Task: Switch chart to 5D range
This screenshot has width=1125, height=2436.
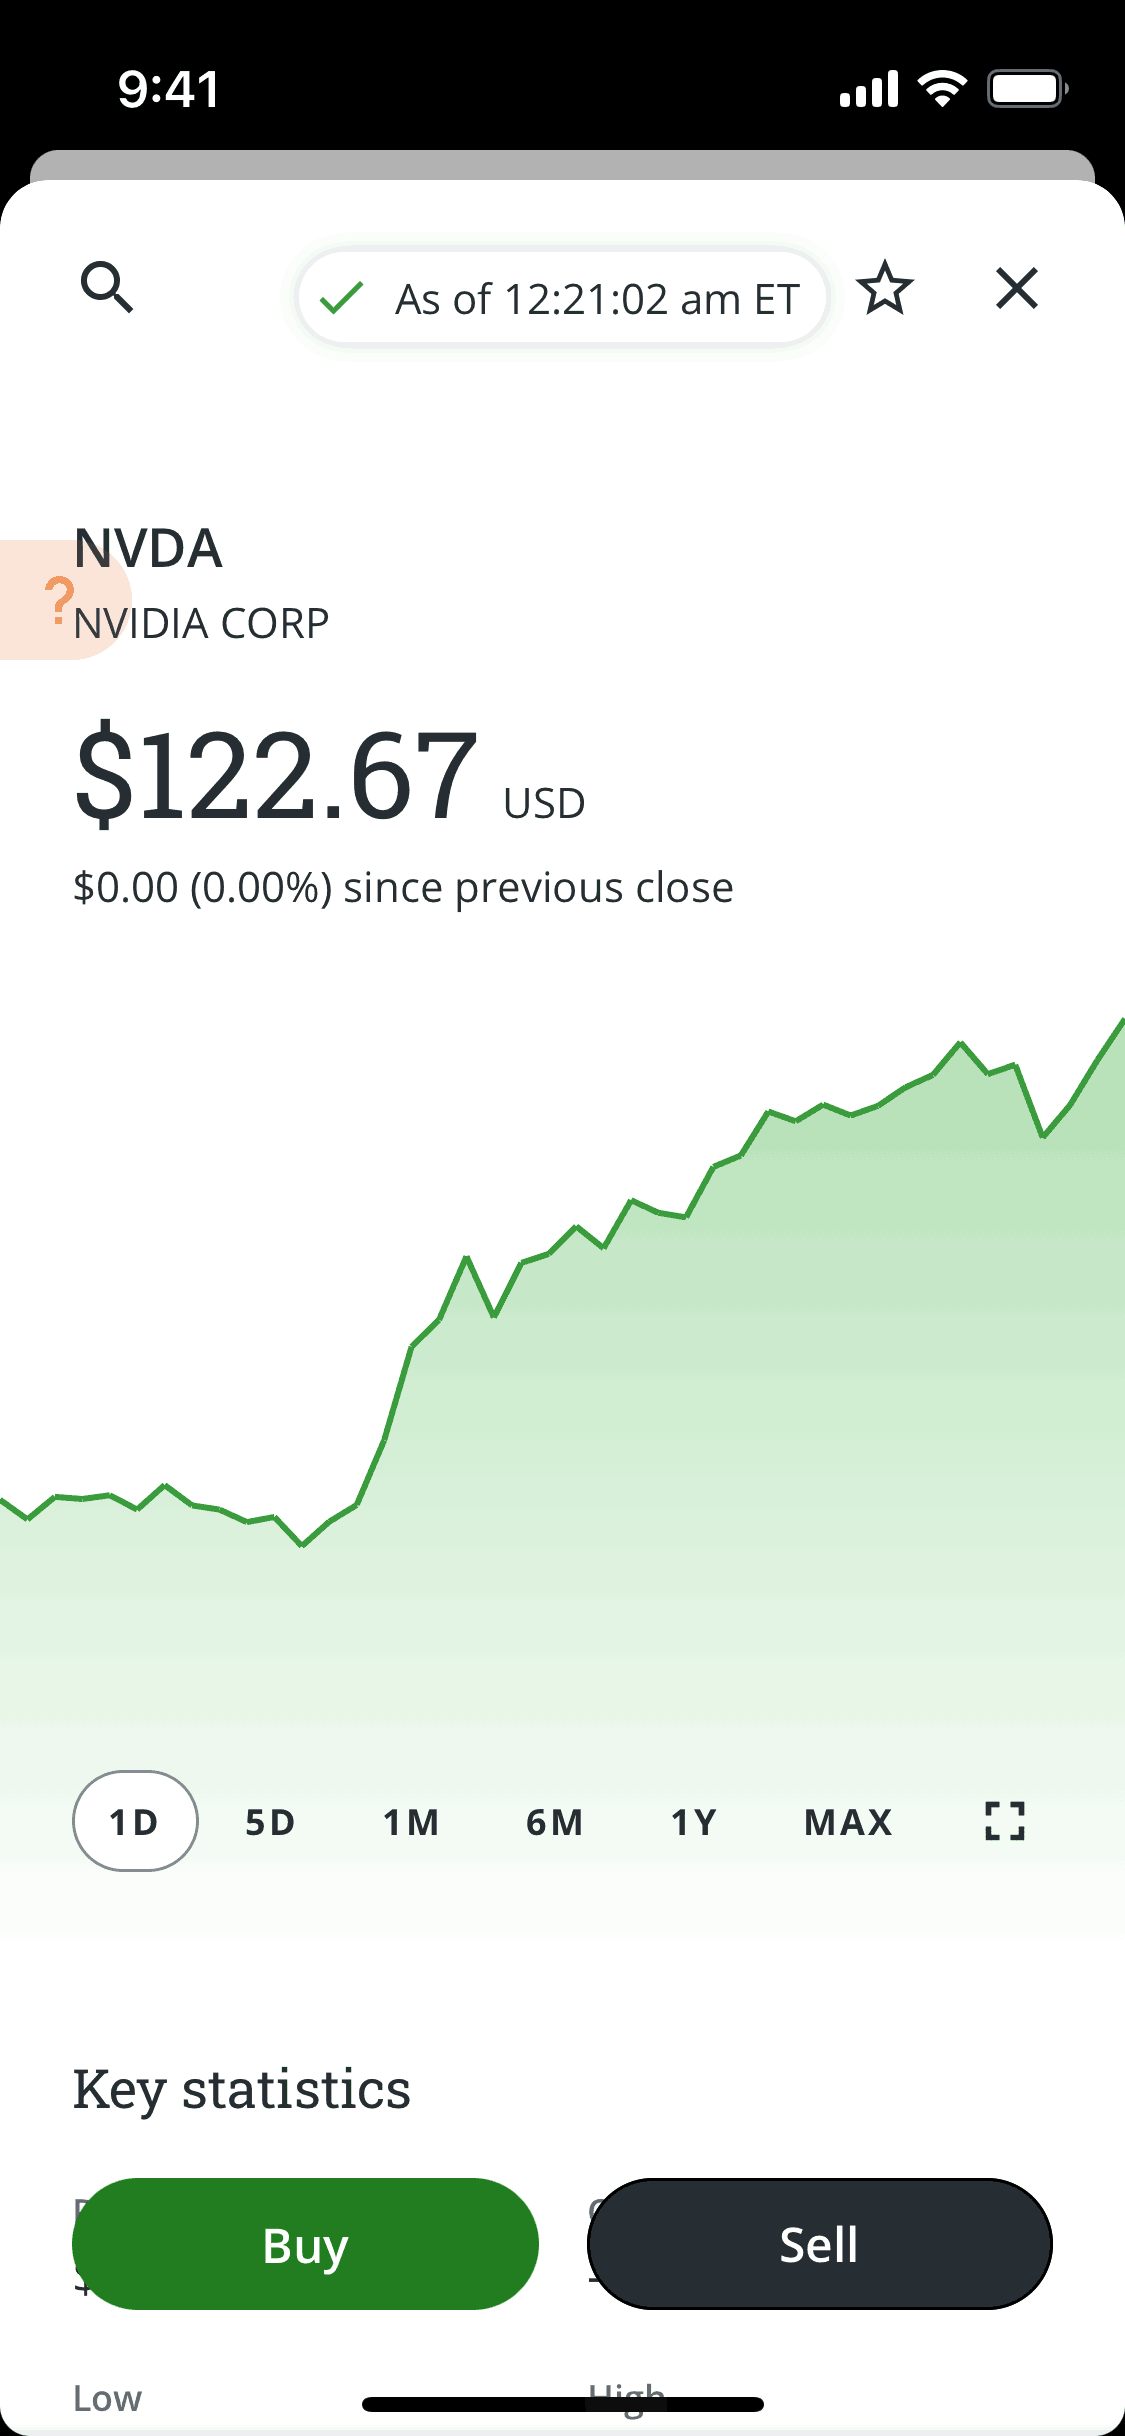Action: (270, 1821)
